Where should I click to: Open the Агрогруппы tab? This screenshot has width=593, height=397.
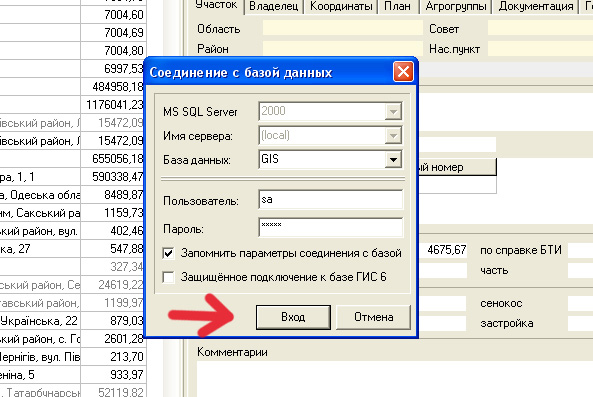456,6
